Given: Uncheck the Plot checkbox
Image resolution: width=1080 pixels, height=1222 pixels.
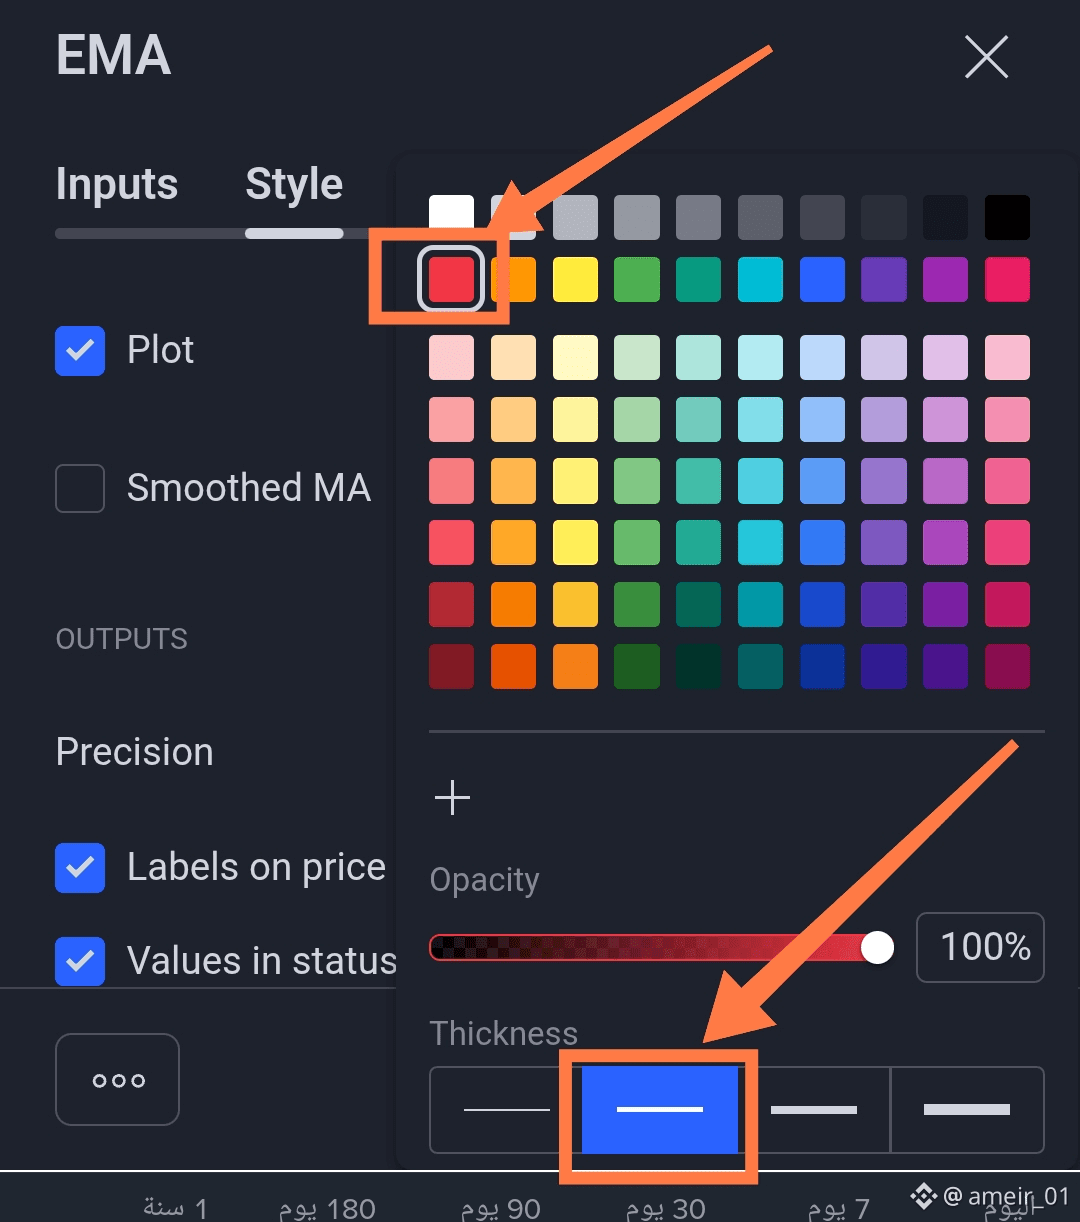Looking at the screenshot, I should [x=80, y=351].
